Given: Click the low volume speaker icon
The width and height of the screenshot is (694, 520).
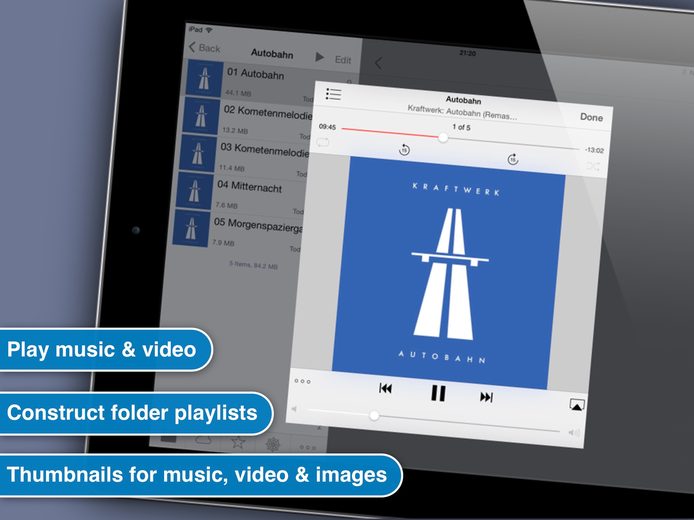Looking at the screenshot, I should (x=293, y=409).
